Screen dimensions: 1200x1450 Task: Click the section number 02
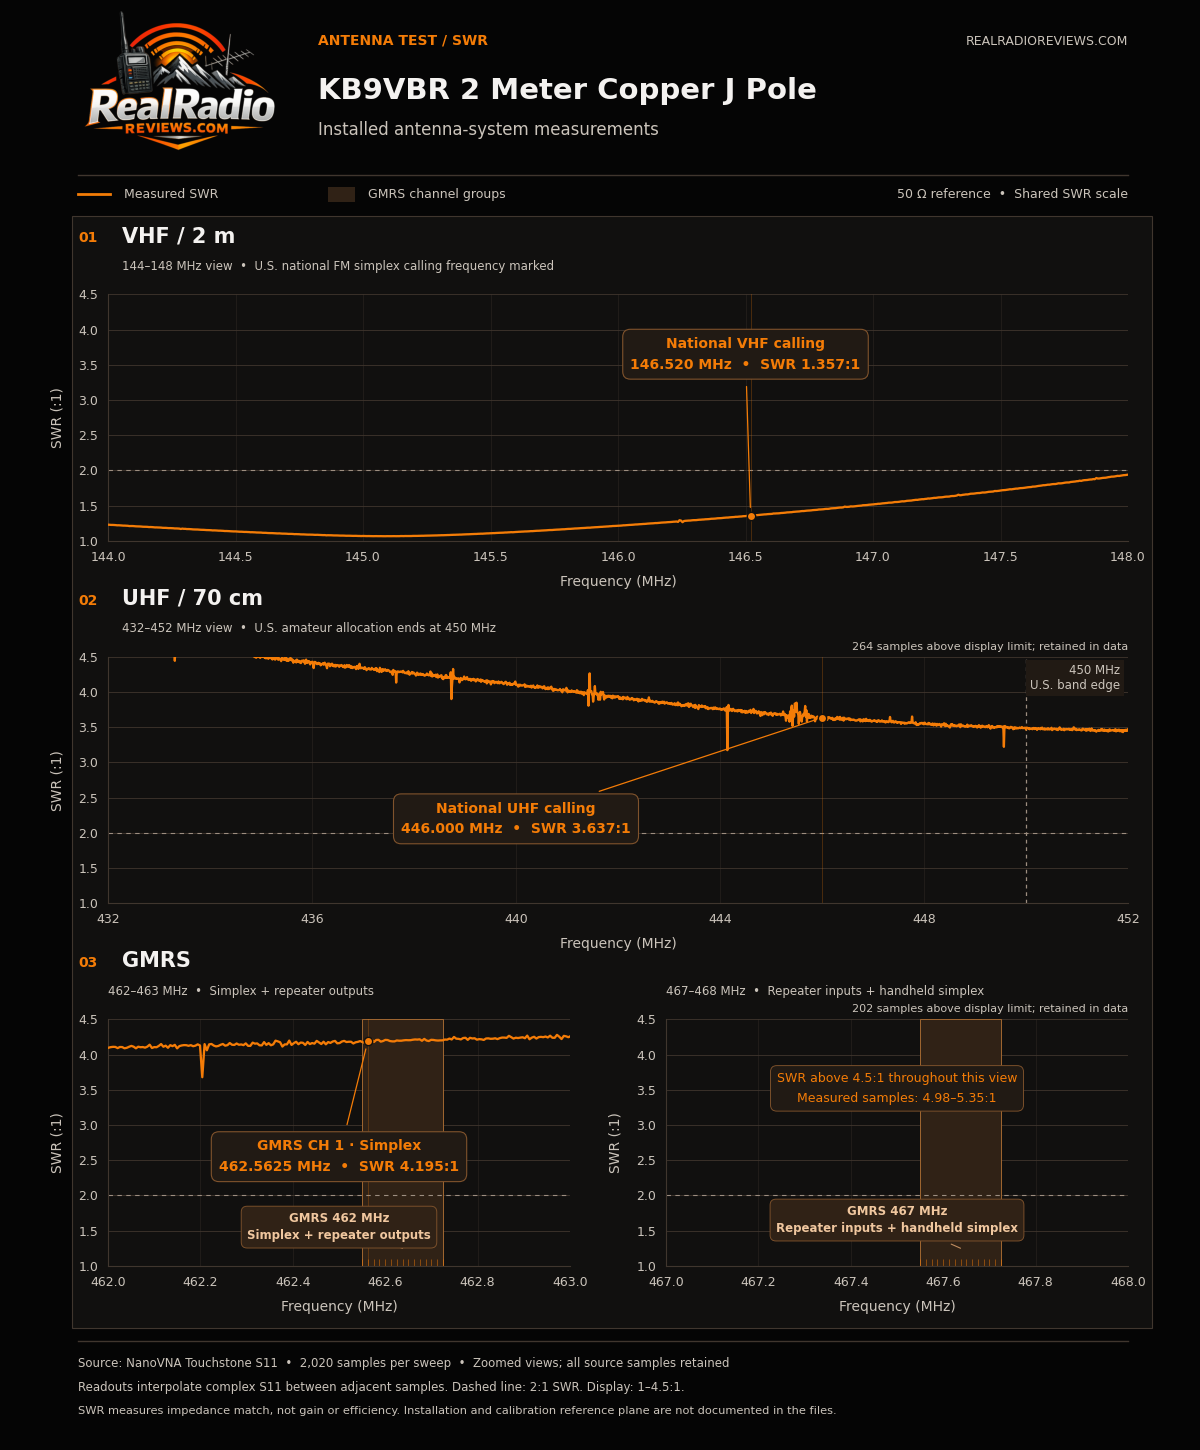click(x=88, y=601)
